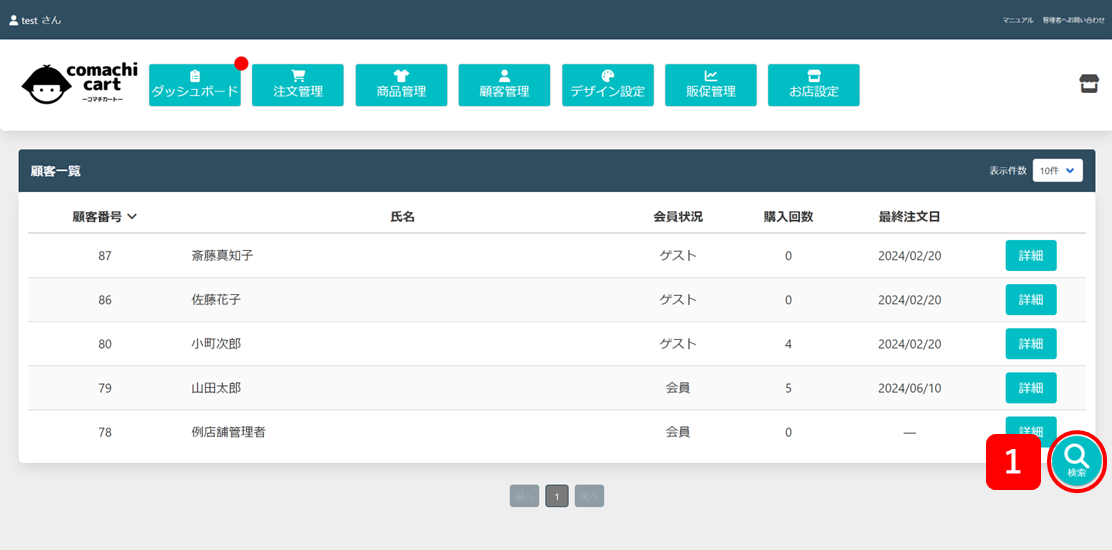Open 詳細 for 山田太郎
This screenshot has height=550, width=1112.
(x=1030, y=388)
